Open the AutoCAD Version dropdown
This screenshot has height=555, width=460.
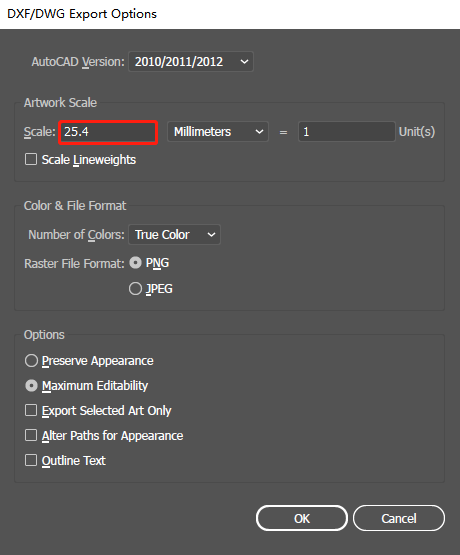(x=191, y=62)
